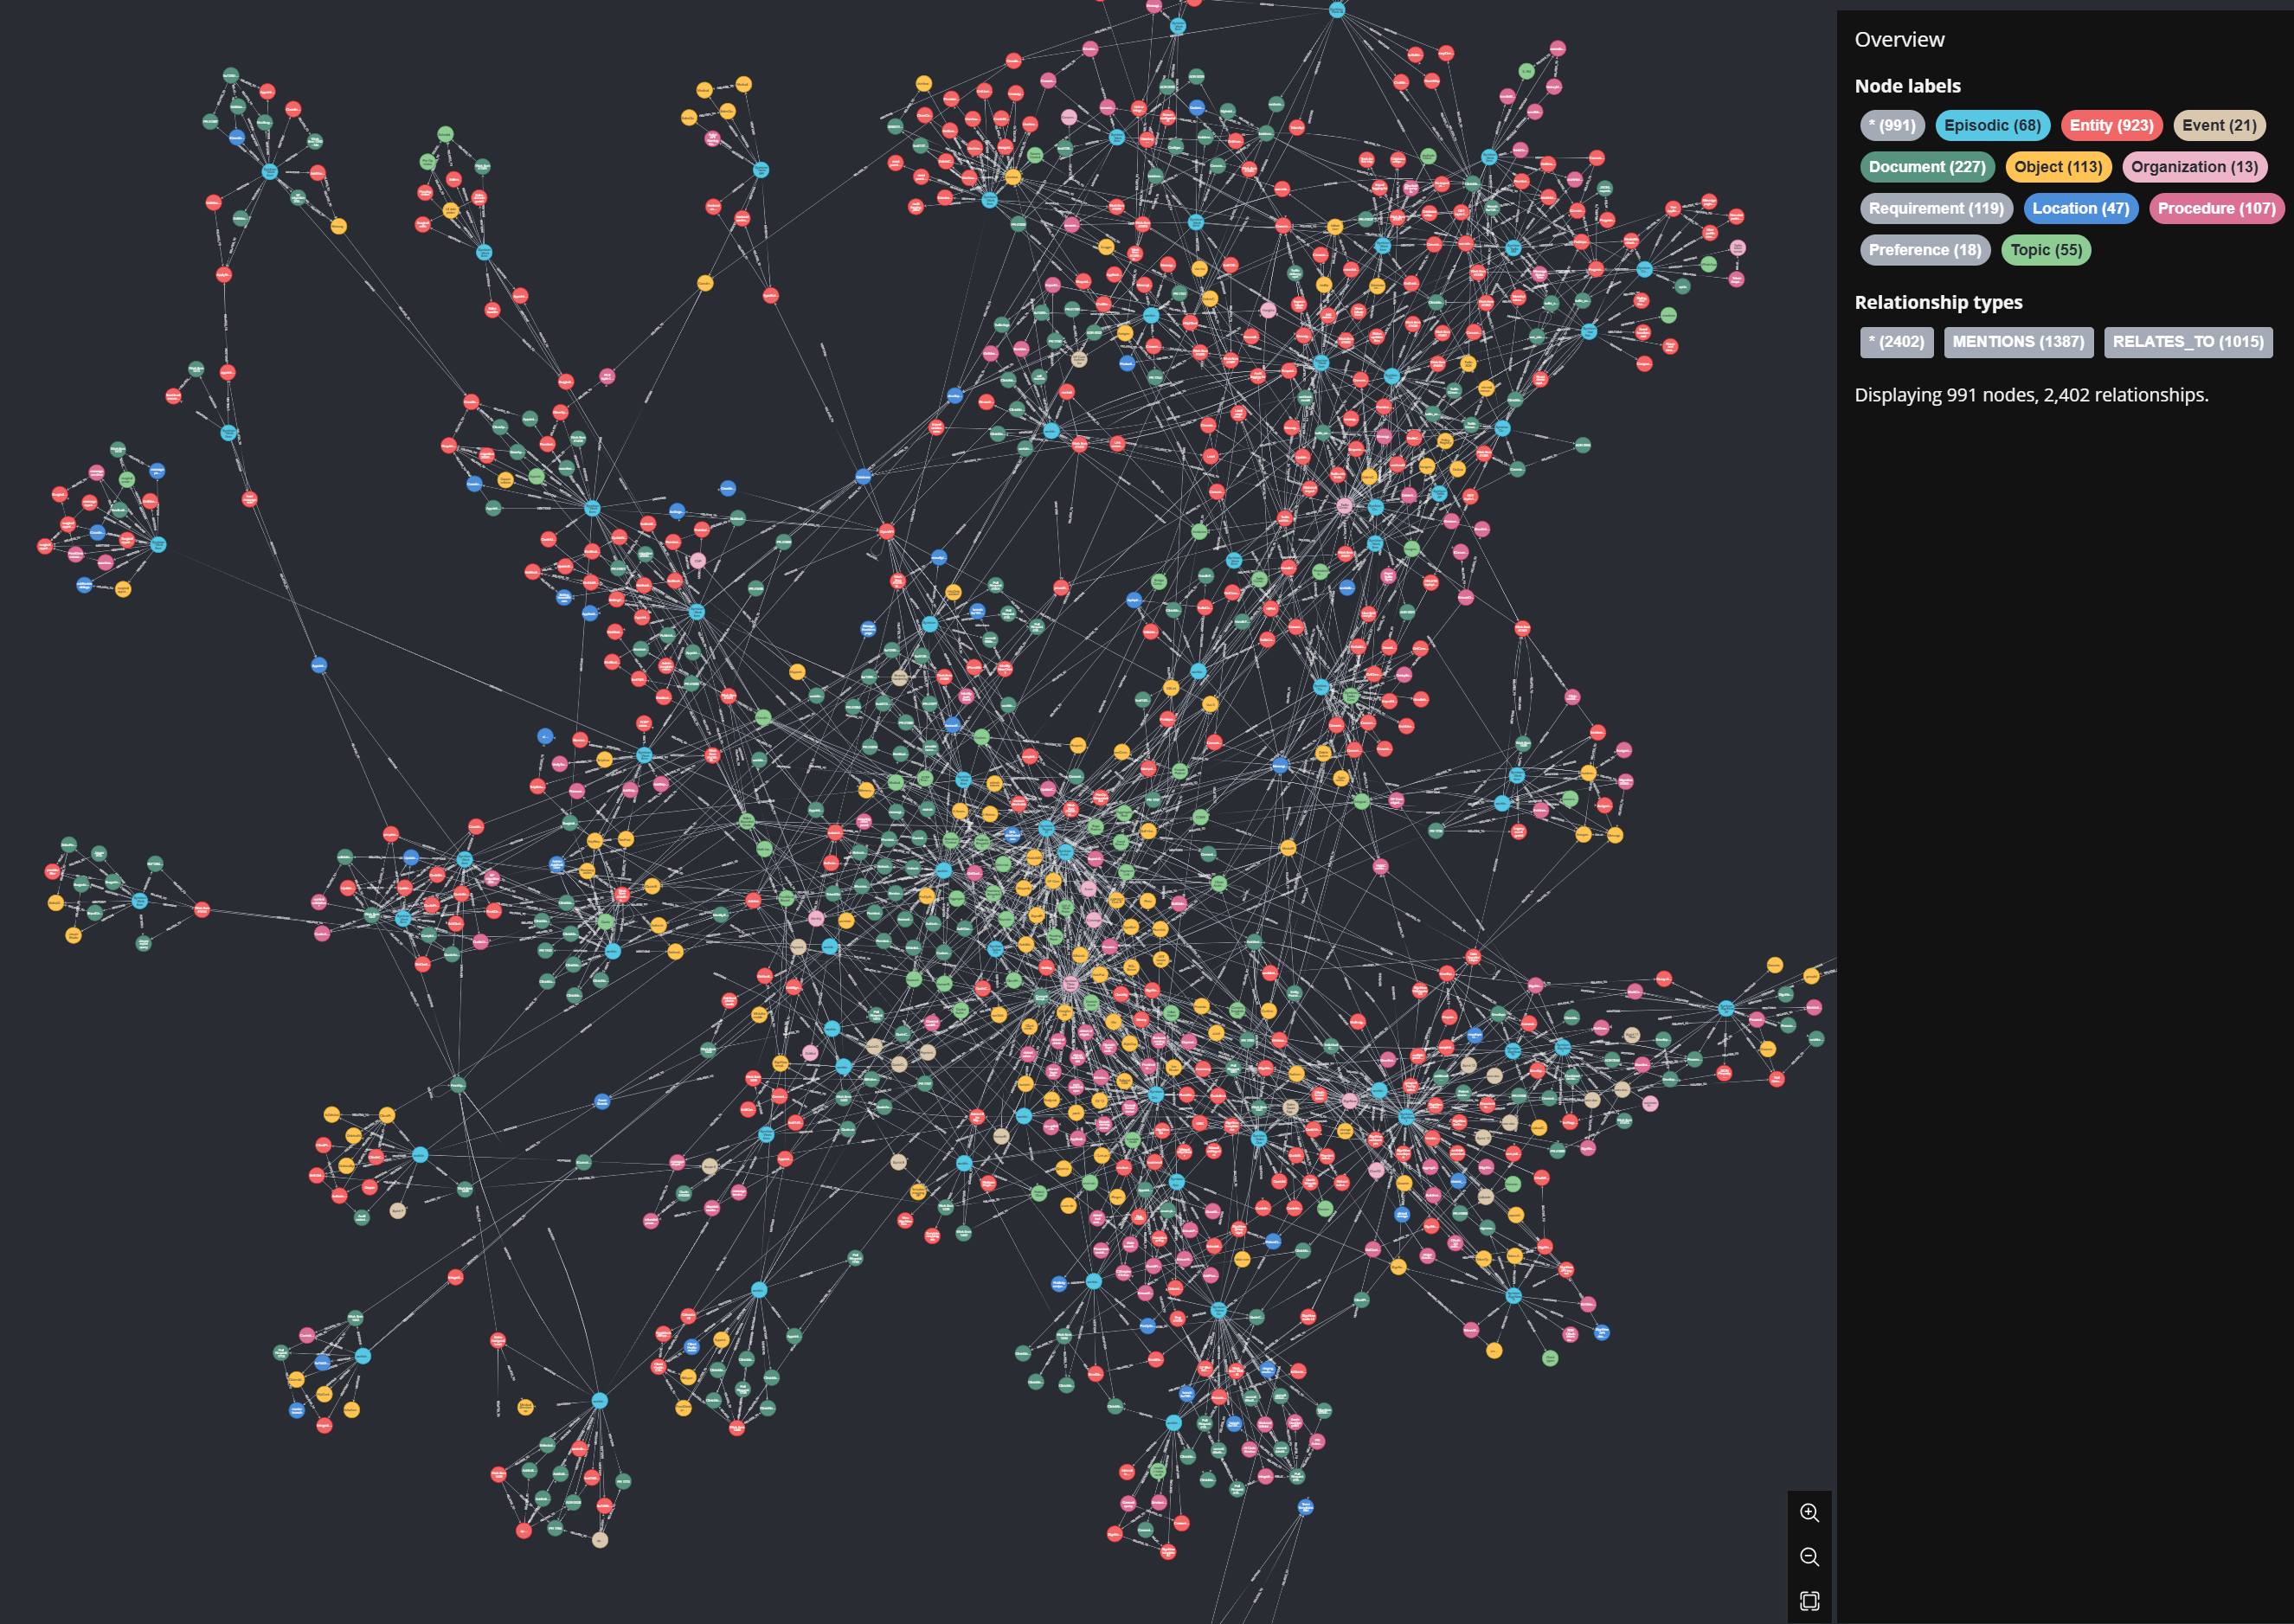Select the MENTIONS (1387) relationship type
The height and width of the screenshot is (1624, 2294).
(2017, 342)
